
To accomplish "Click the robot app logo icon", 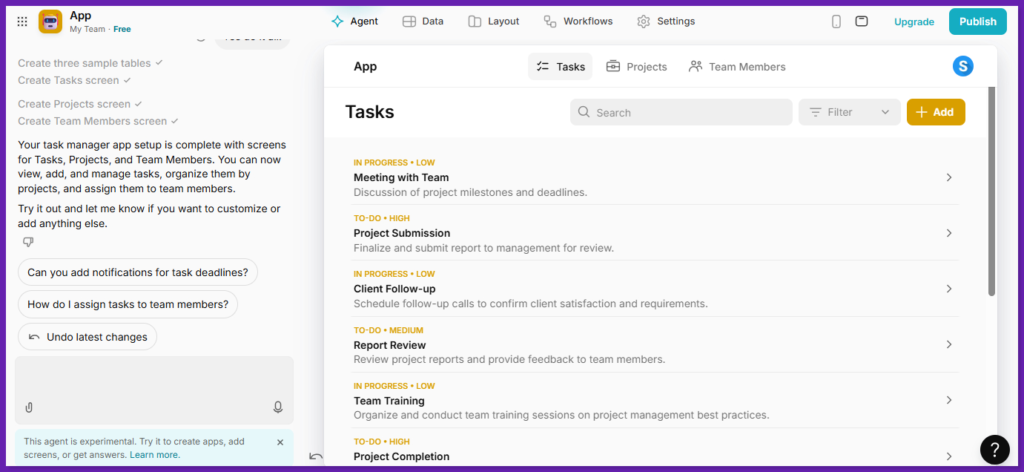I will [x=50, y=21].
